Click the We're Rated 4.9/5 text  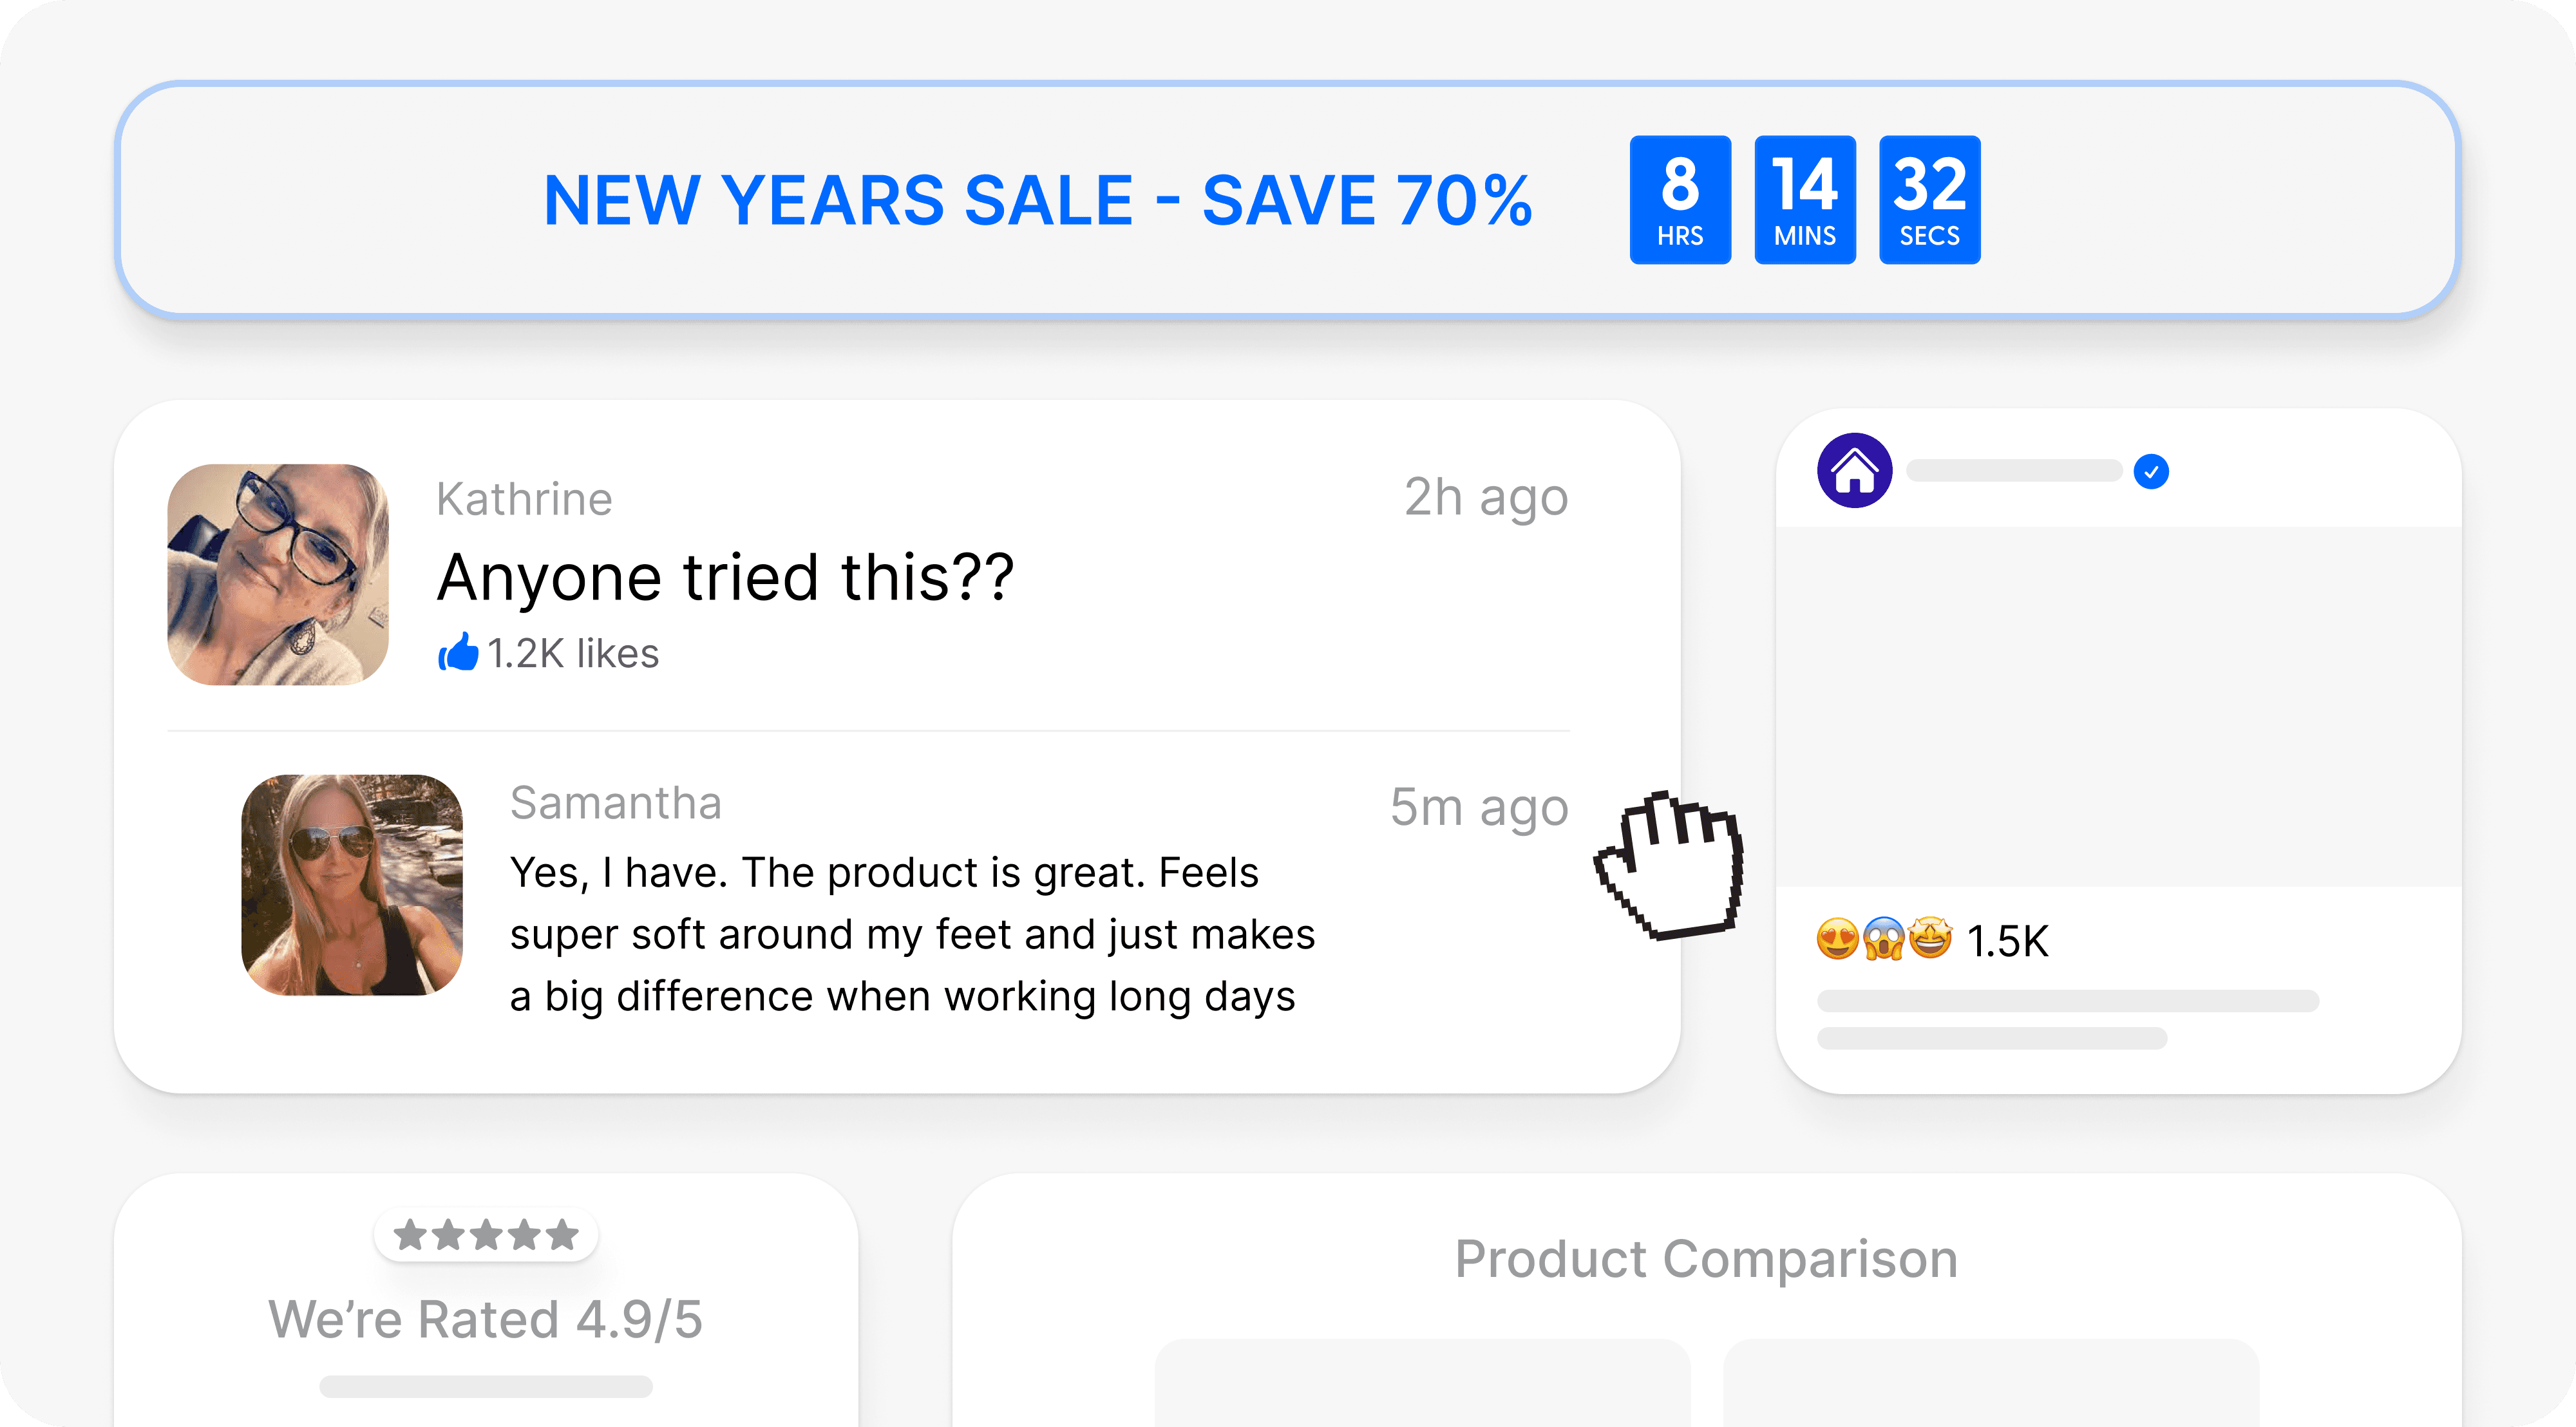click(x=486, y=1319)
